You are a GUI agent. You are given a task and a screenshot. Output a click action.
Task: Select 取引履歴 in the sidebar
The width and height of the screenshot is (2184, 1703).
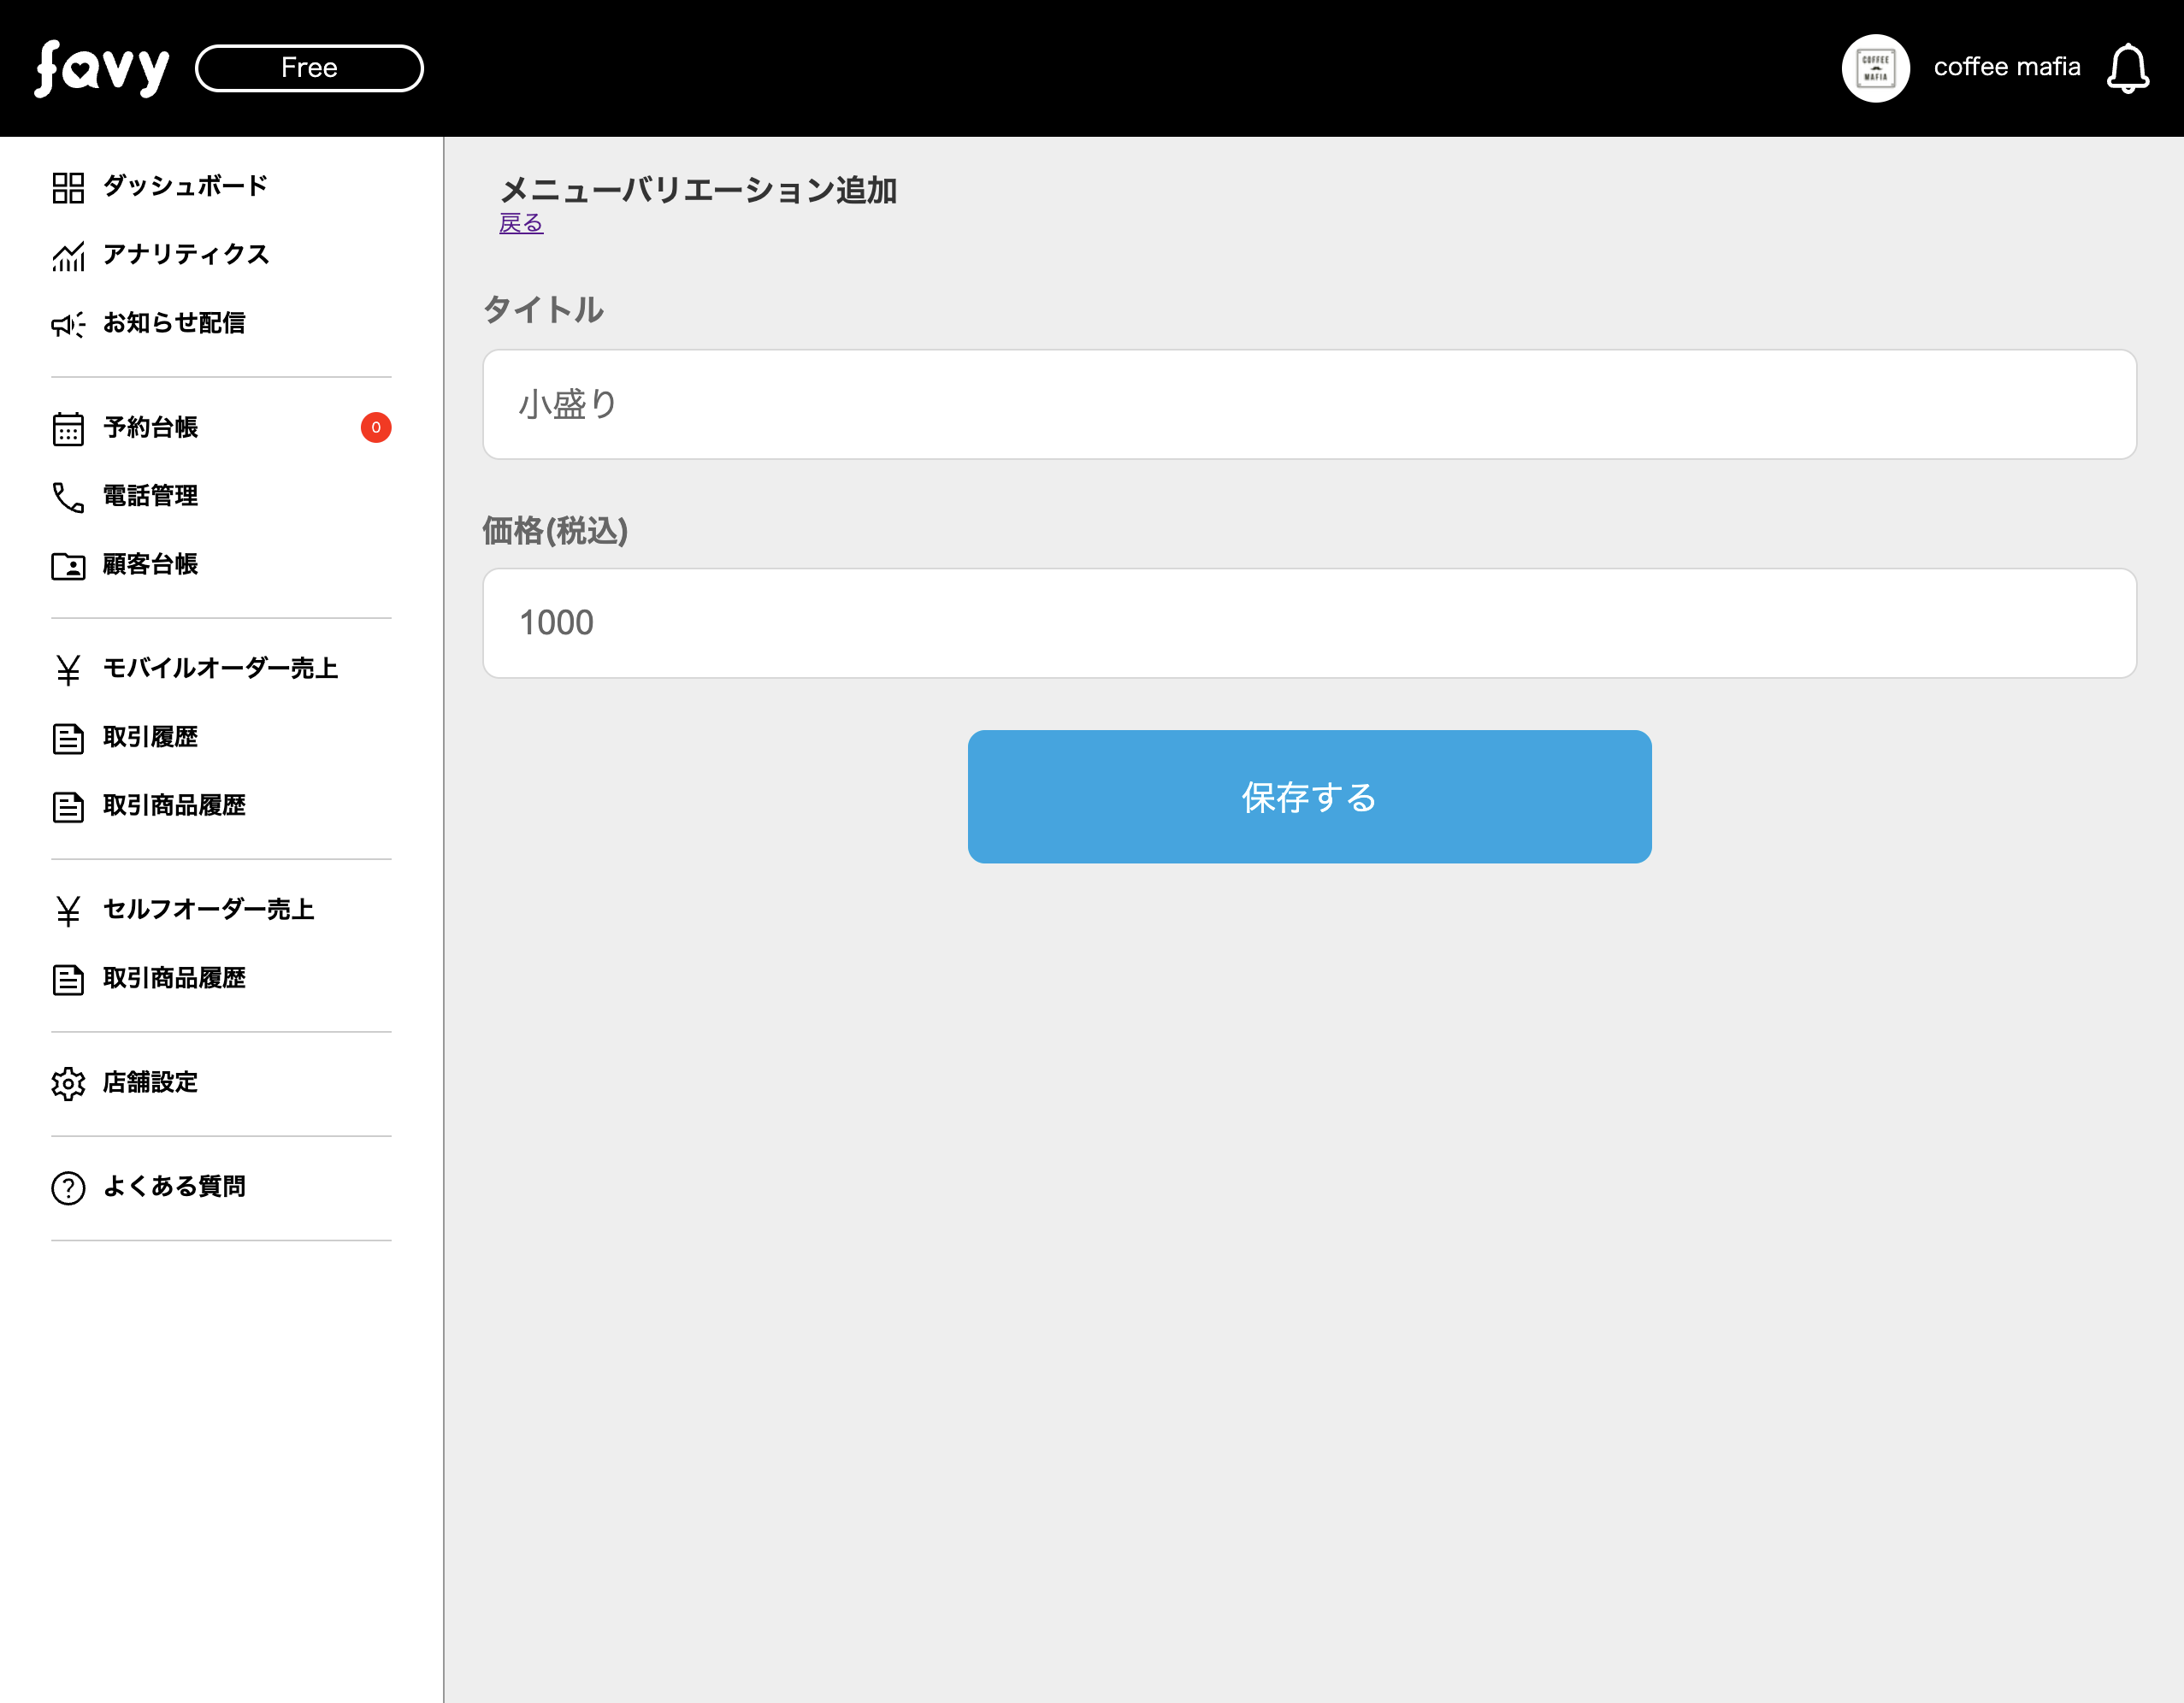coord(150,737)
